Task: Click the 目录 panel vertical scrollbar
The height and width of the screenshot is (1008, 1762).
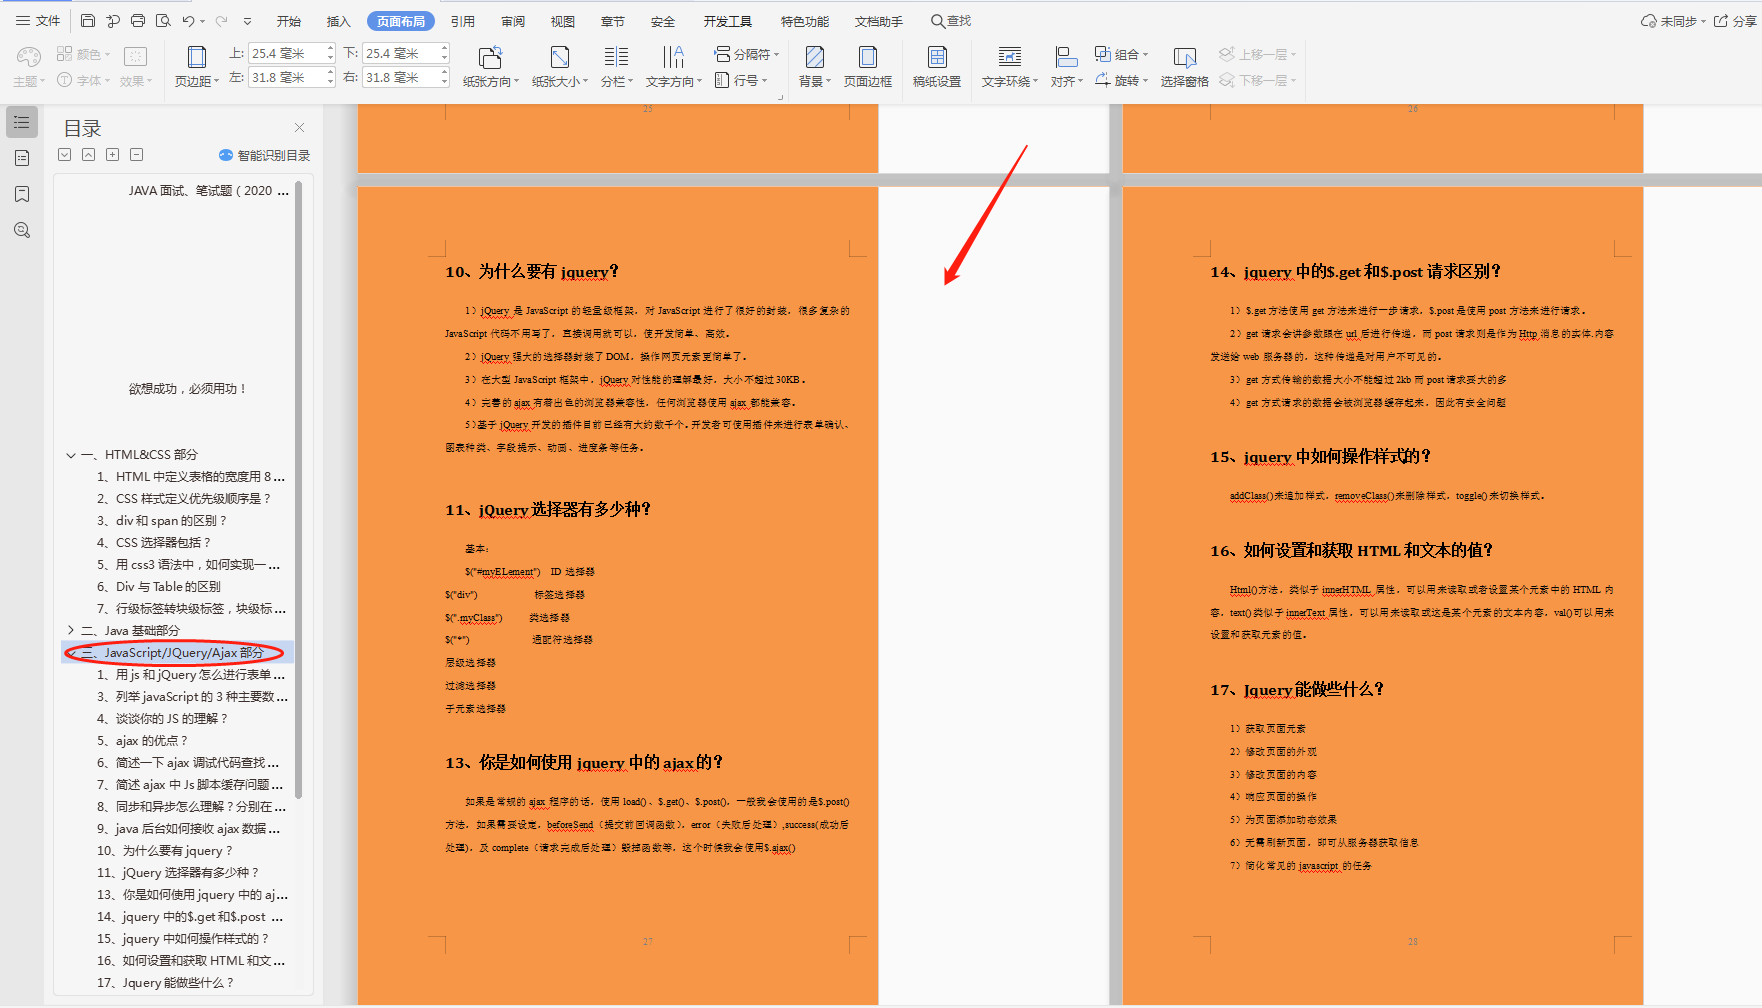Action: click(x=298, y=490)
